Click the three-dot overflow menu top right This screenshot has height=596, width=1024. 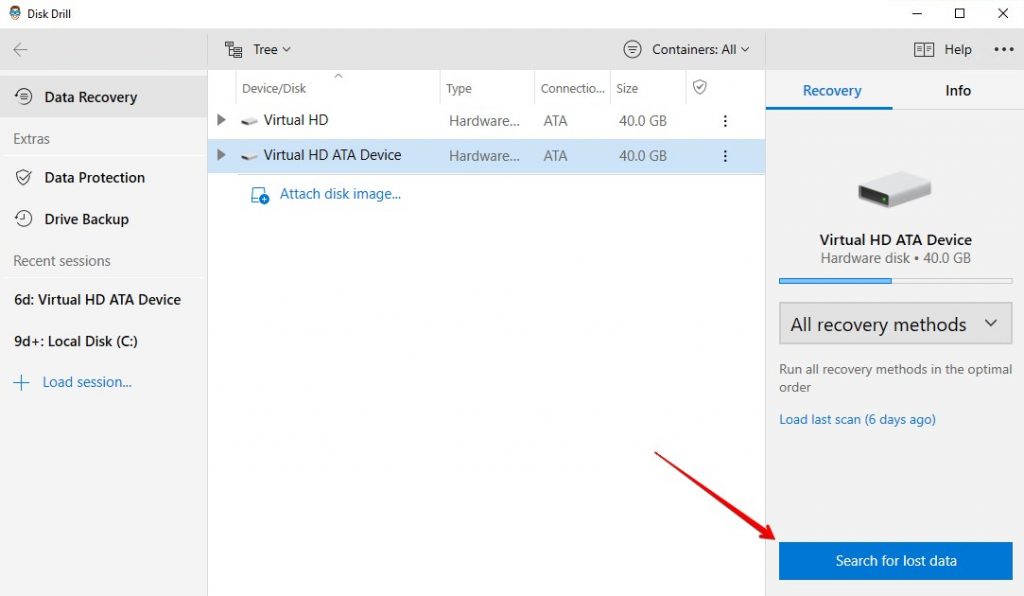1004,48
